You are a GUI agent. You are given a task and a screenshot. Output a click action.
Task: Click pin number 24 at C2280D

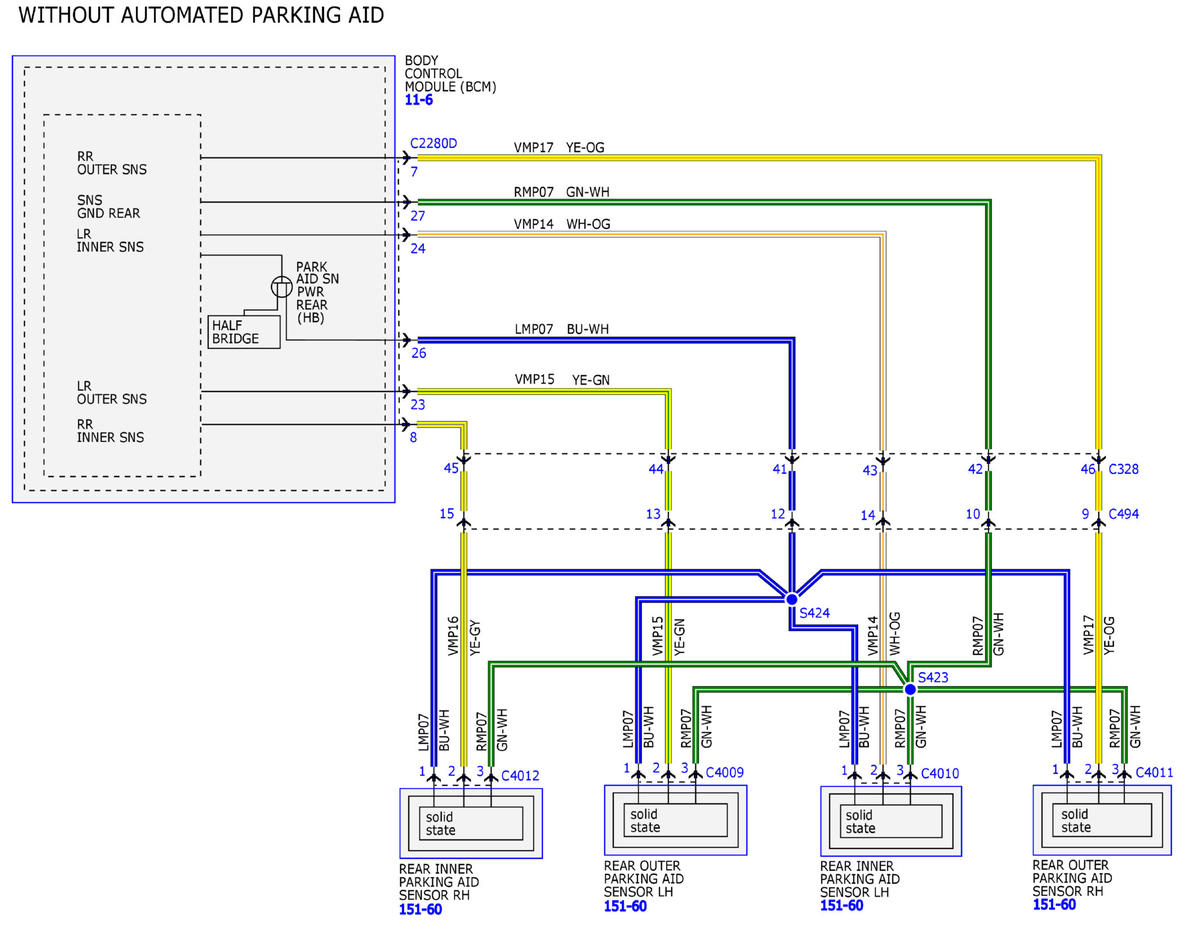417,249
